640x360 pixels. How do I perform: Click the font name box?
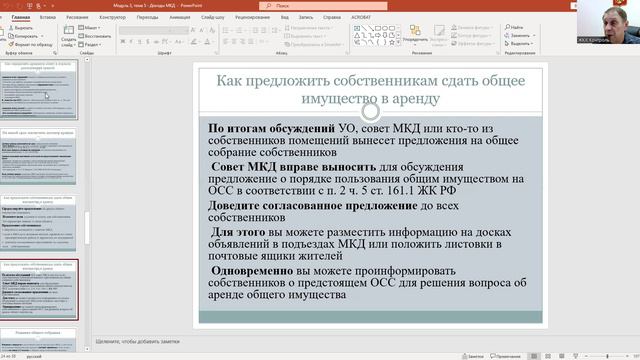pos(143,31)
